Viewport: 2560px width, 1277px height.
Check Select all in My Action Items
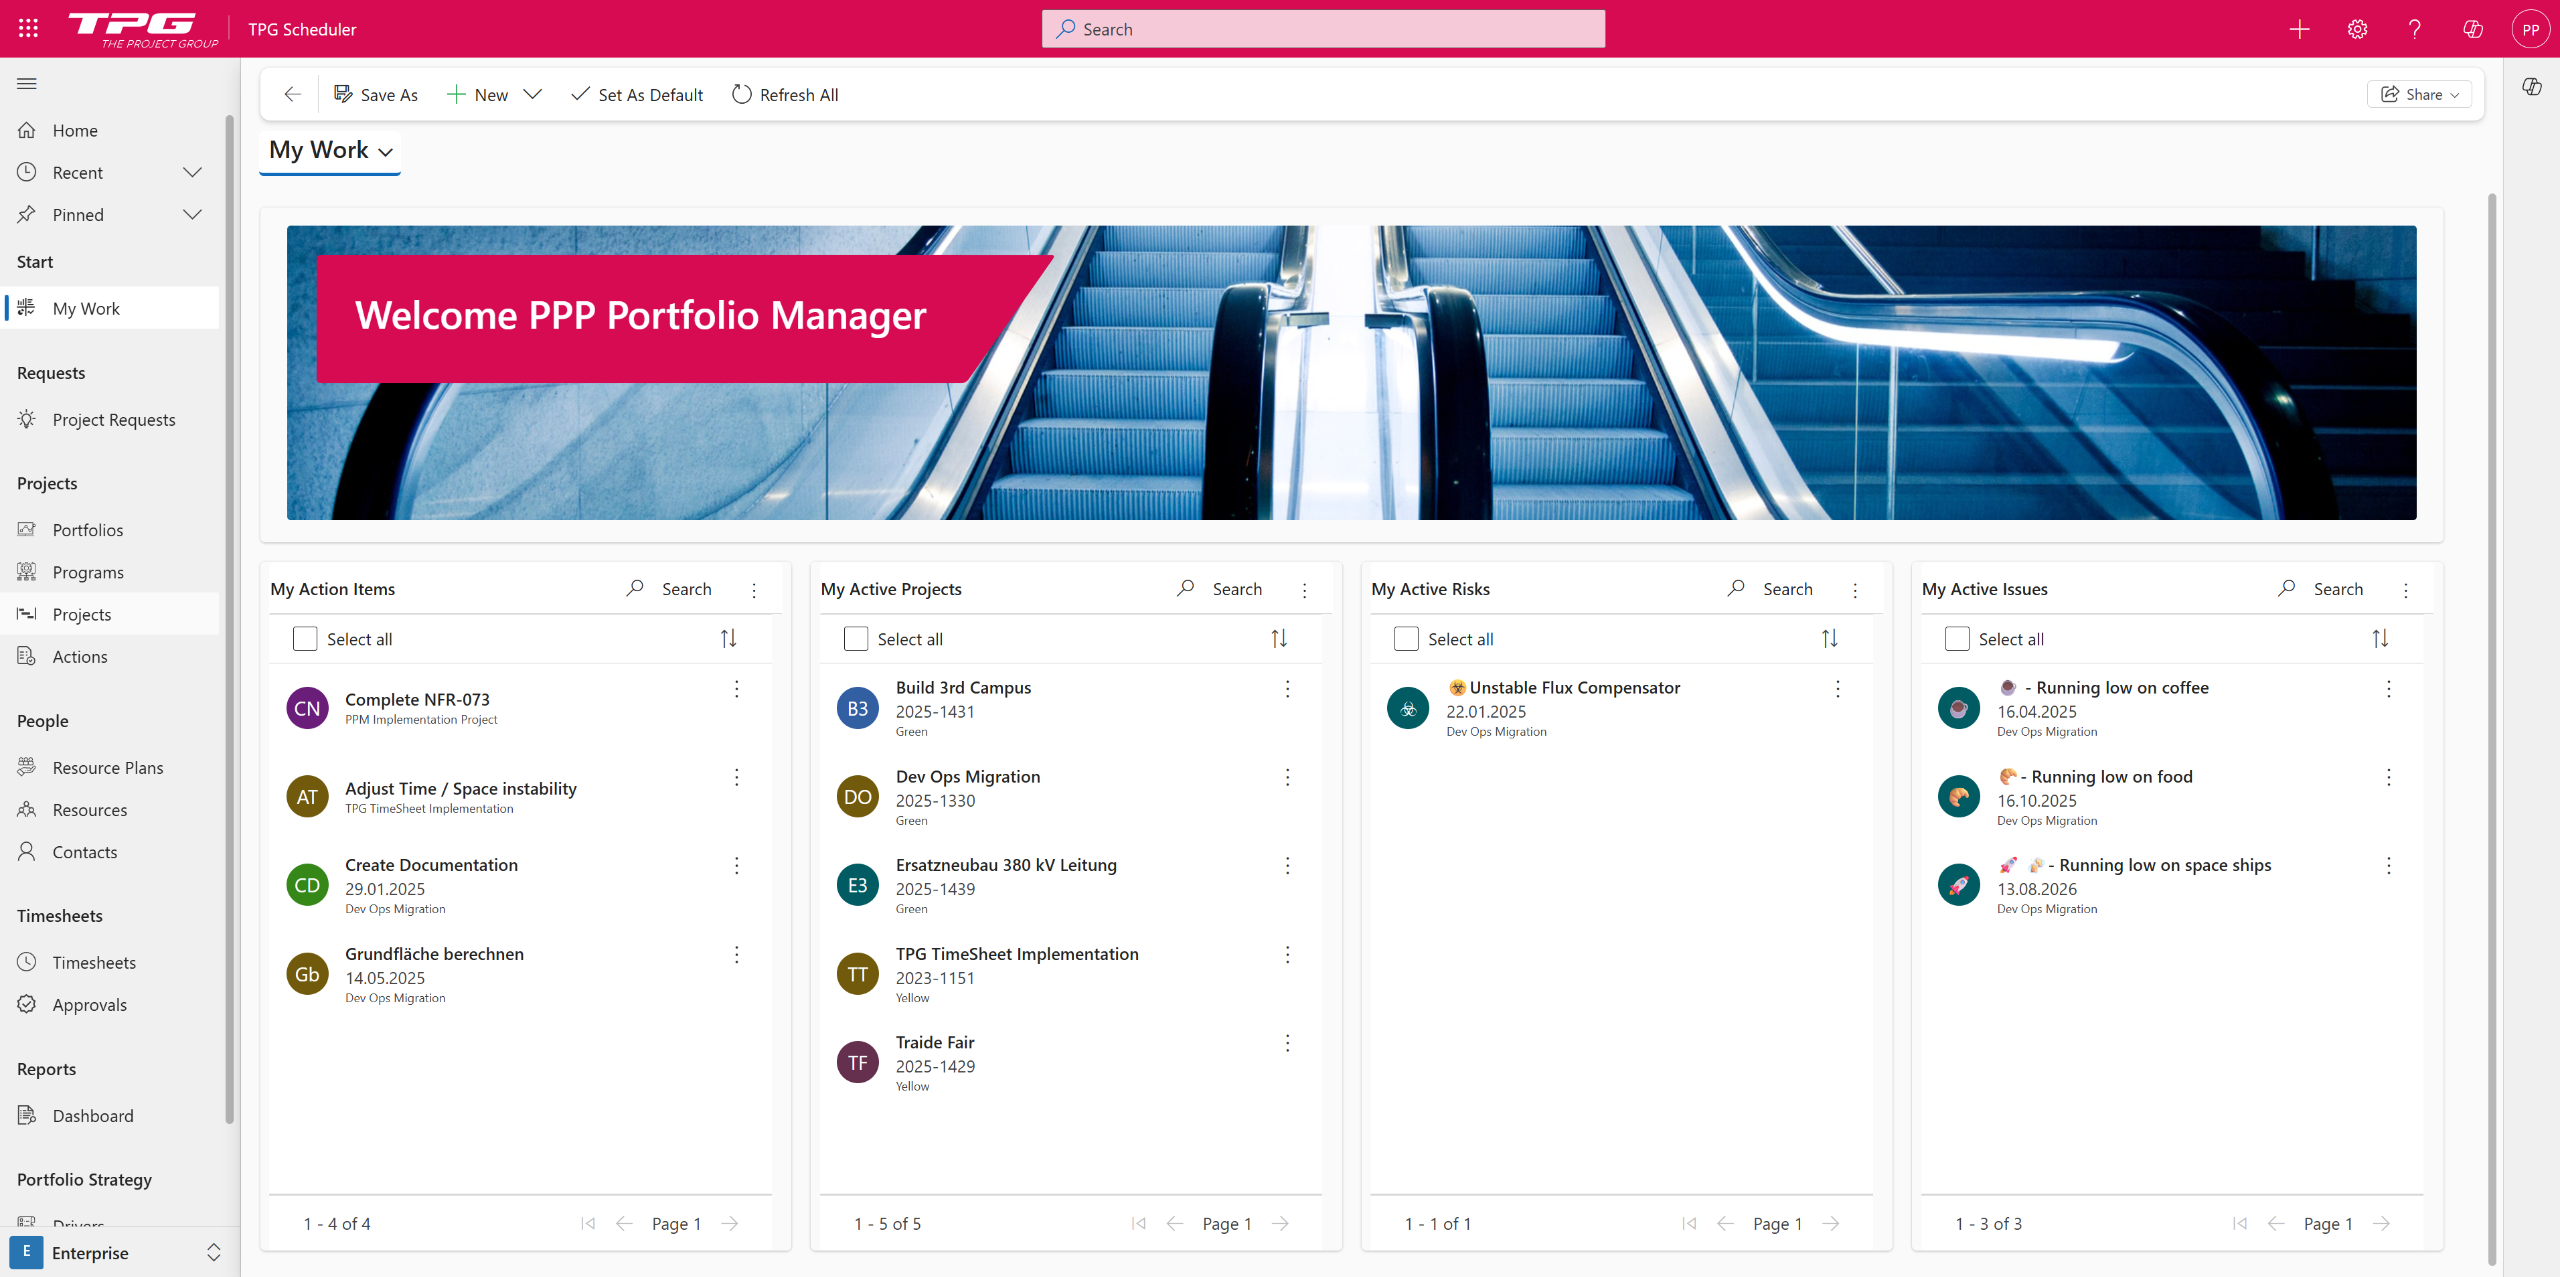[x=305, y=638]
